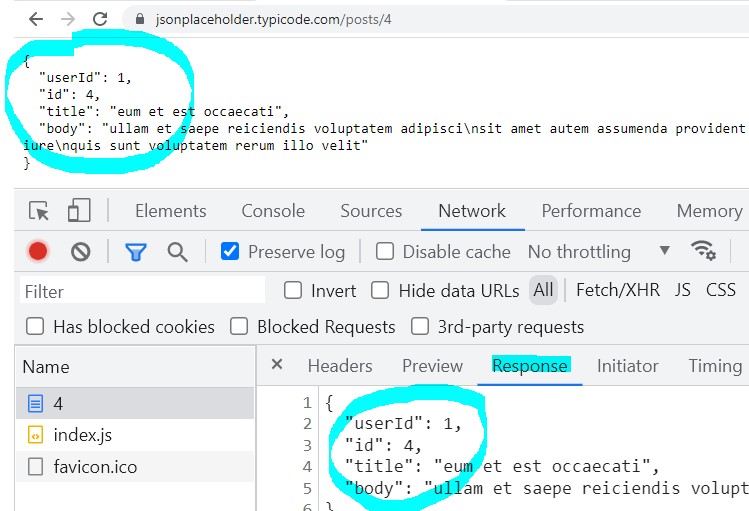Toggle the network filter funnel icon

point(135,252)
